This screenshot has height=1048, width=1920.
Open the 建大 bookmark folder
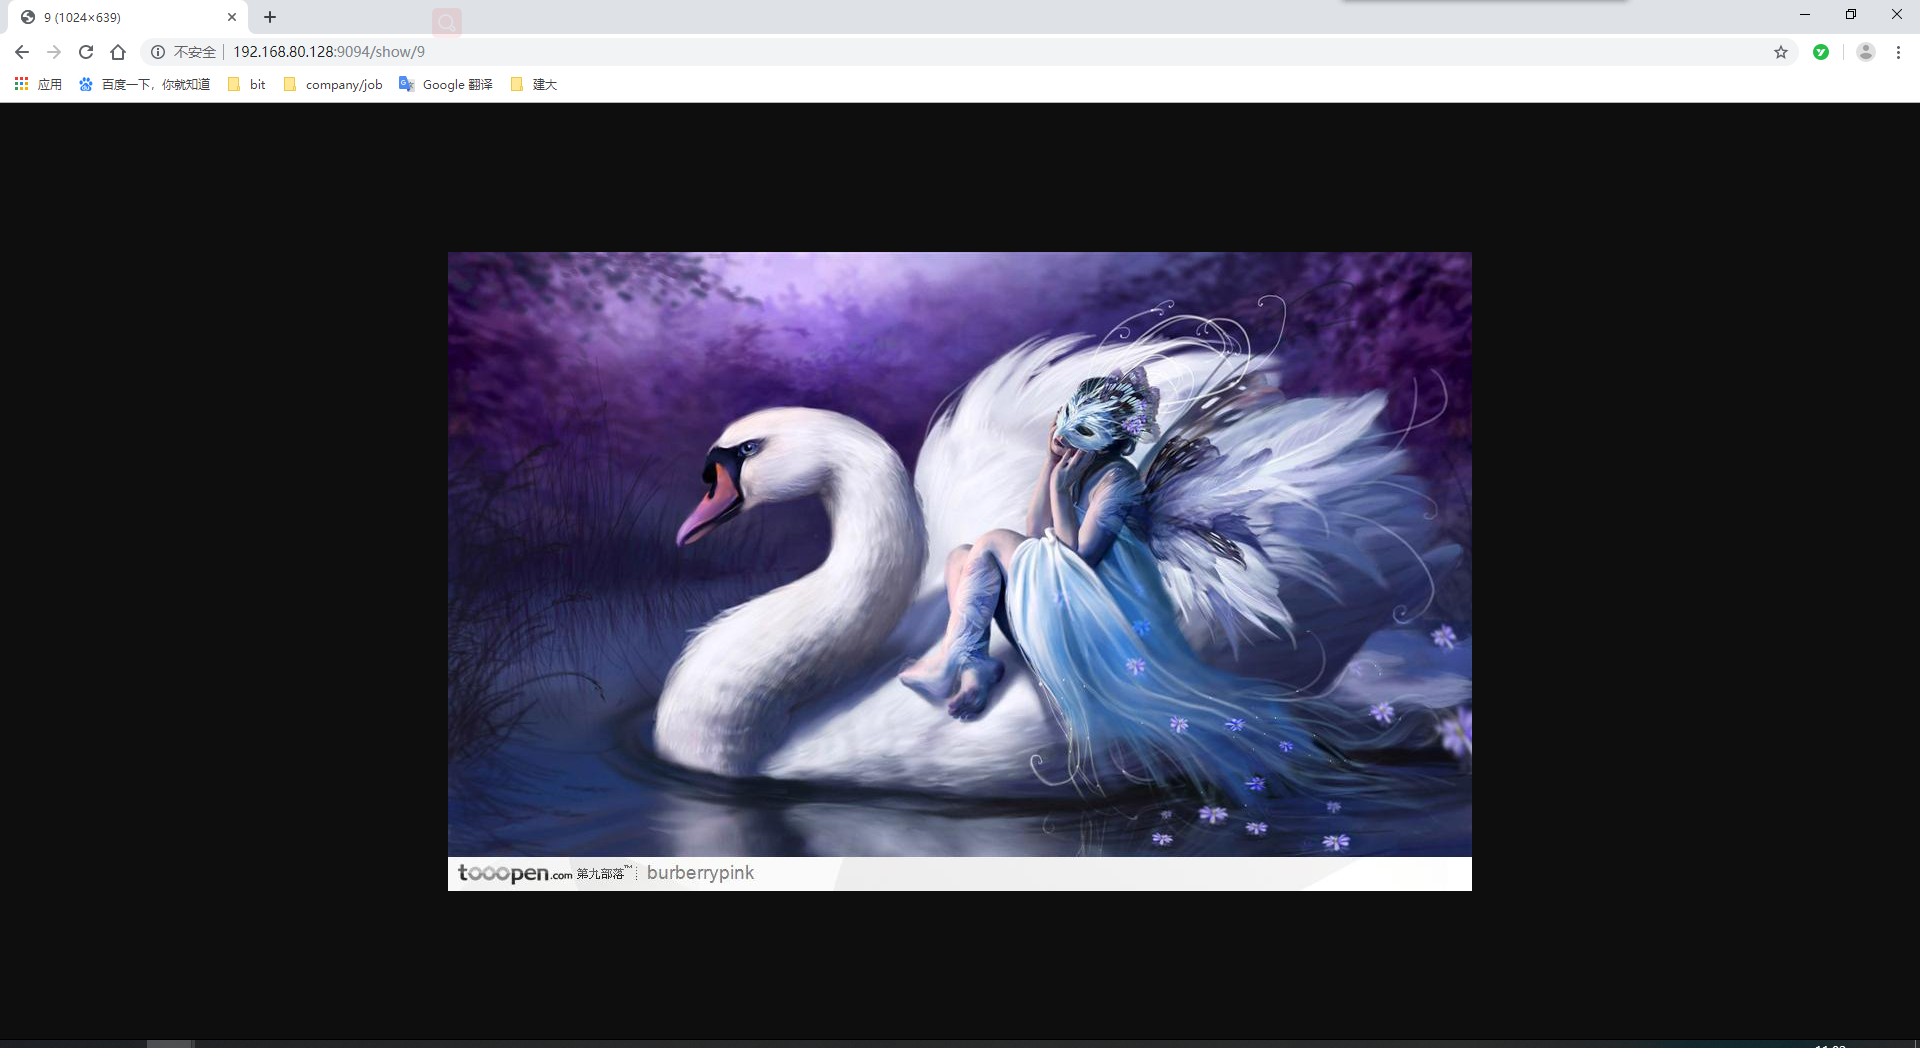click(x=533, y=84)
